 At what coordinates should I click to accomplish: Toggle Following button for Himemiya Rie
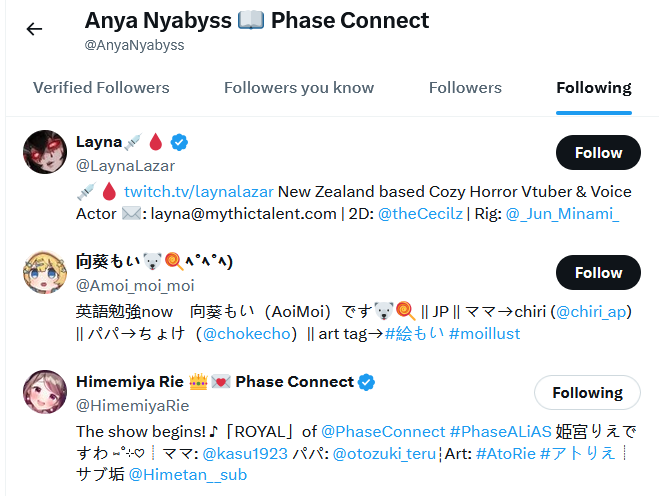click(x=588, y=393)
